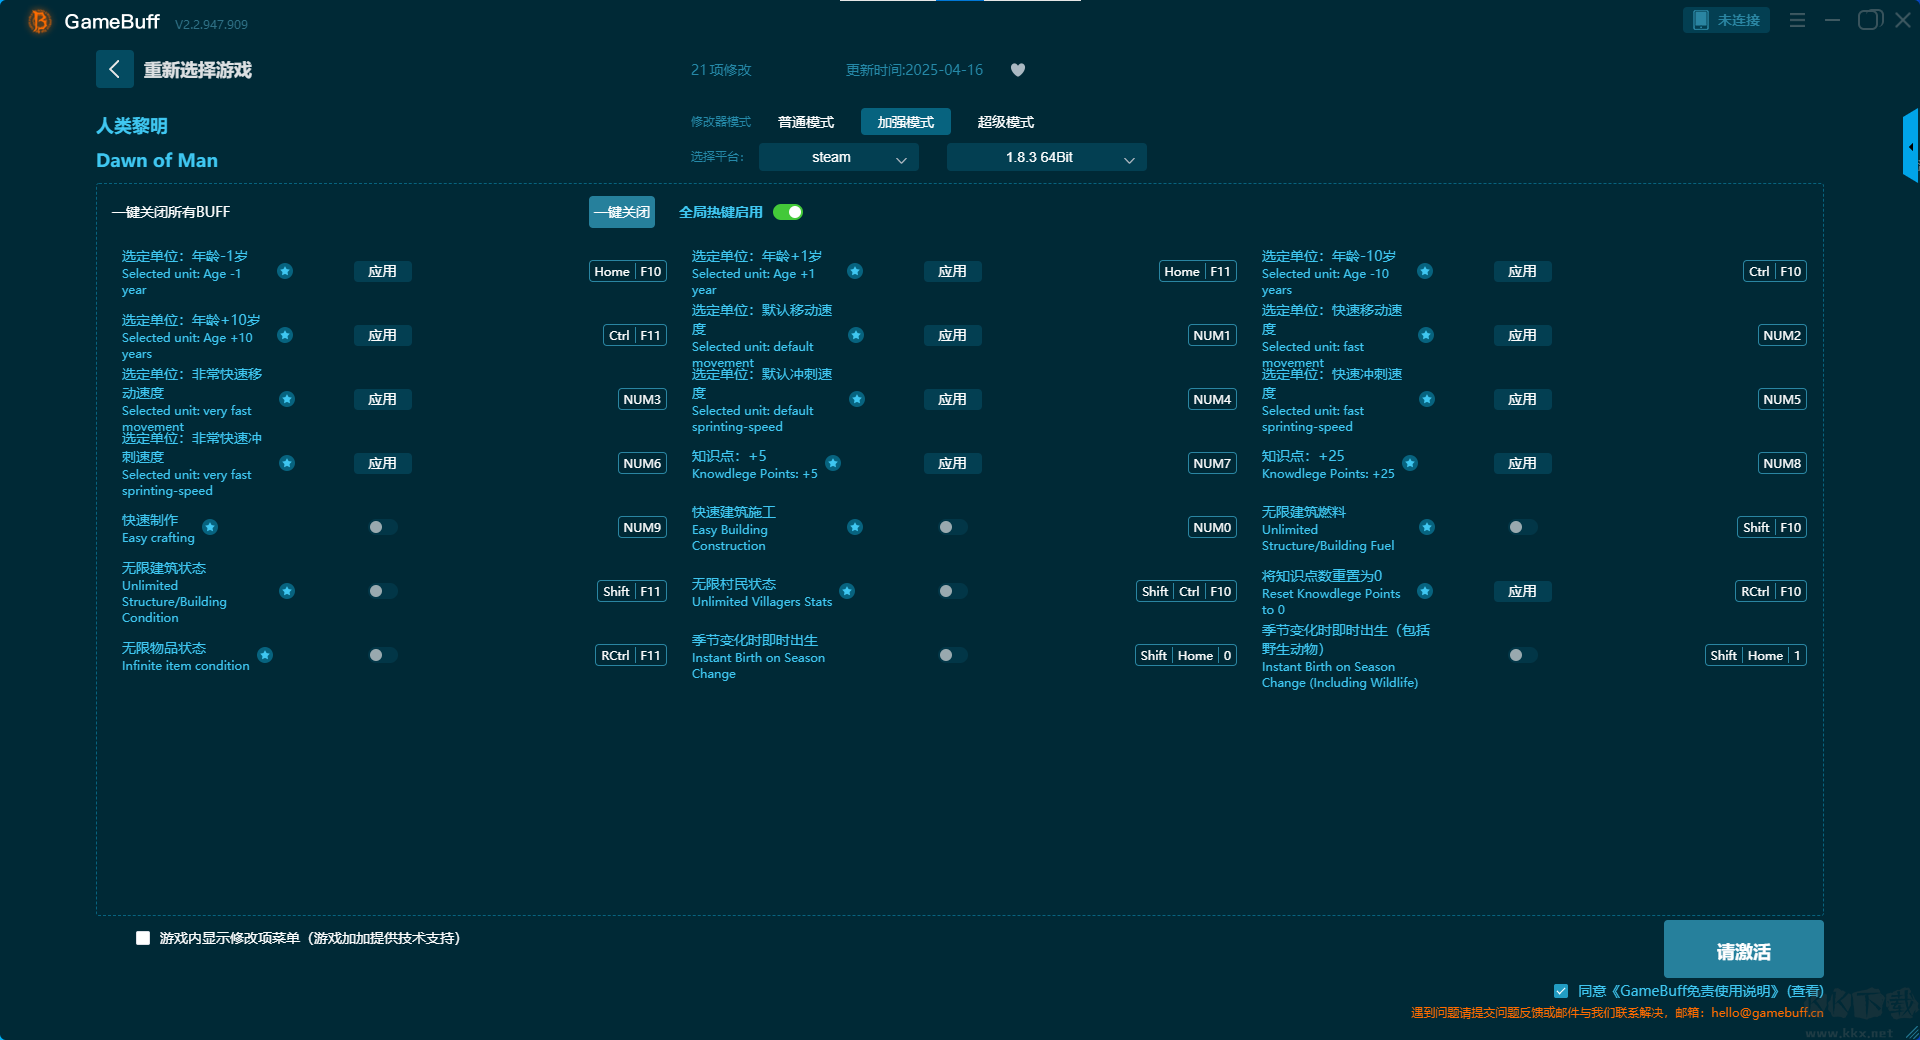Expand the blue side panel arrow
Viewport: 1920px width, 1040px height.
(x=1910, y=146)
